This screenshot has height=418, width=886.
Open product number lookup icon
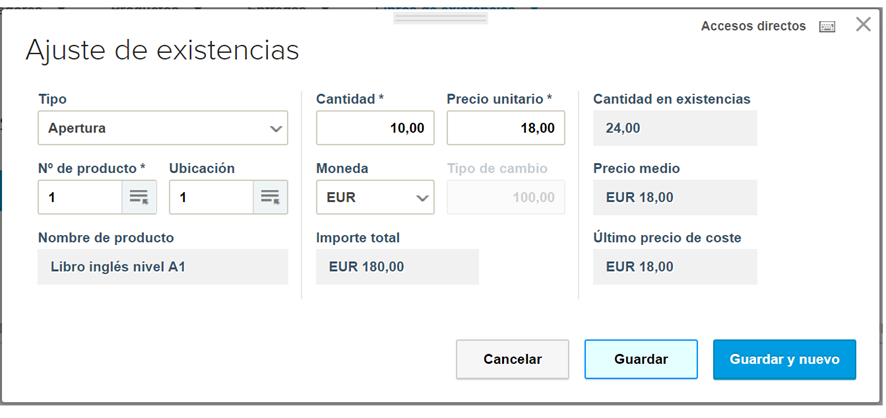[x=139, y=197]
